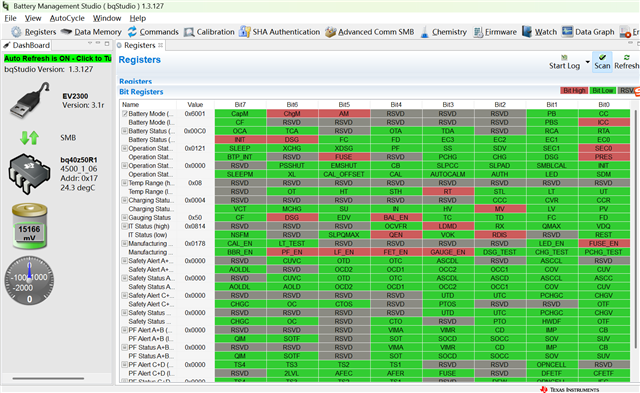Click the red BAL_EN bit cell
The width and height of the screenshot is (640, 393).
point(396,218)
